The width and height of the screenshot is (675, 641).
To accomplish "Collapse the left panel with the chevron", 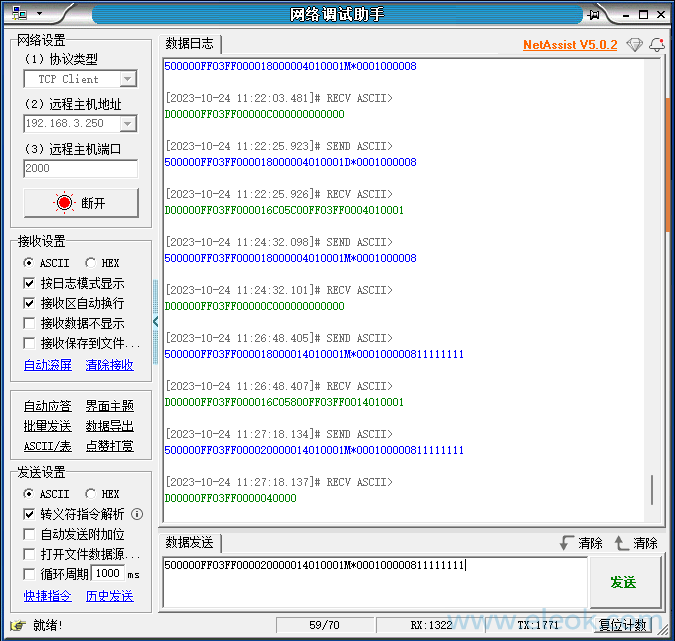I will 155,321.
